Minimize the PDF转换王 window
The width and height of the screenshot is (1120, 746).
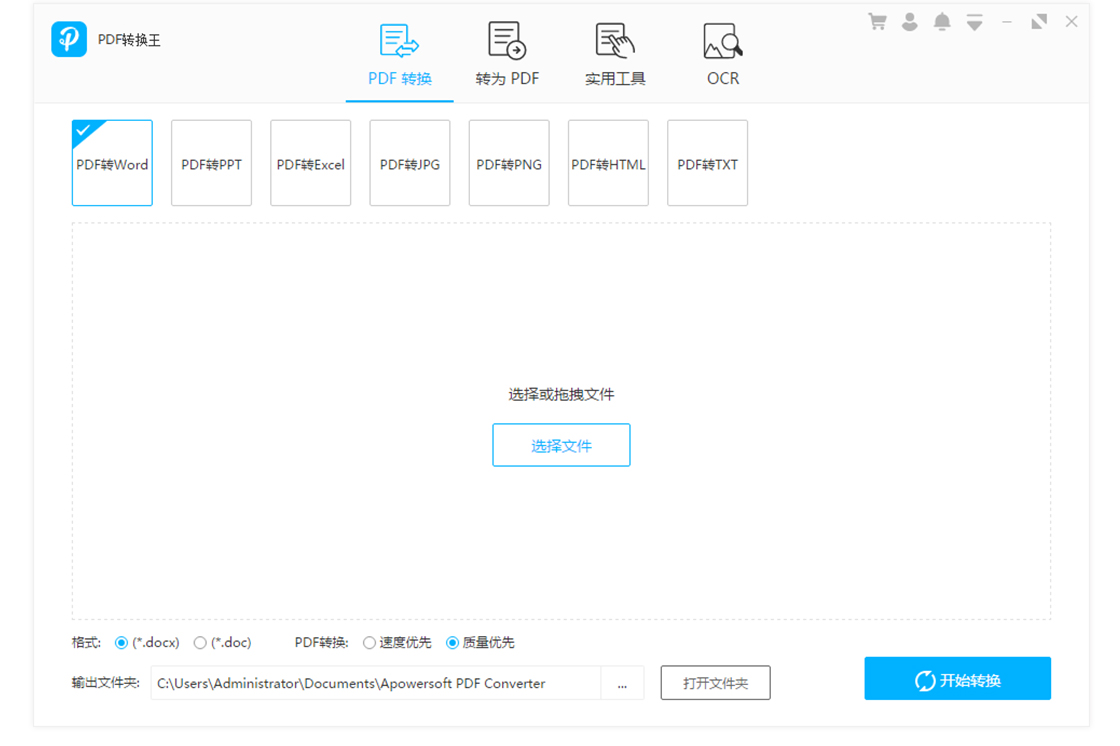click(x=1007, y=22)
